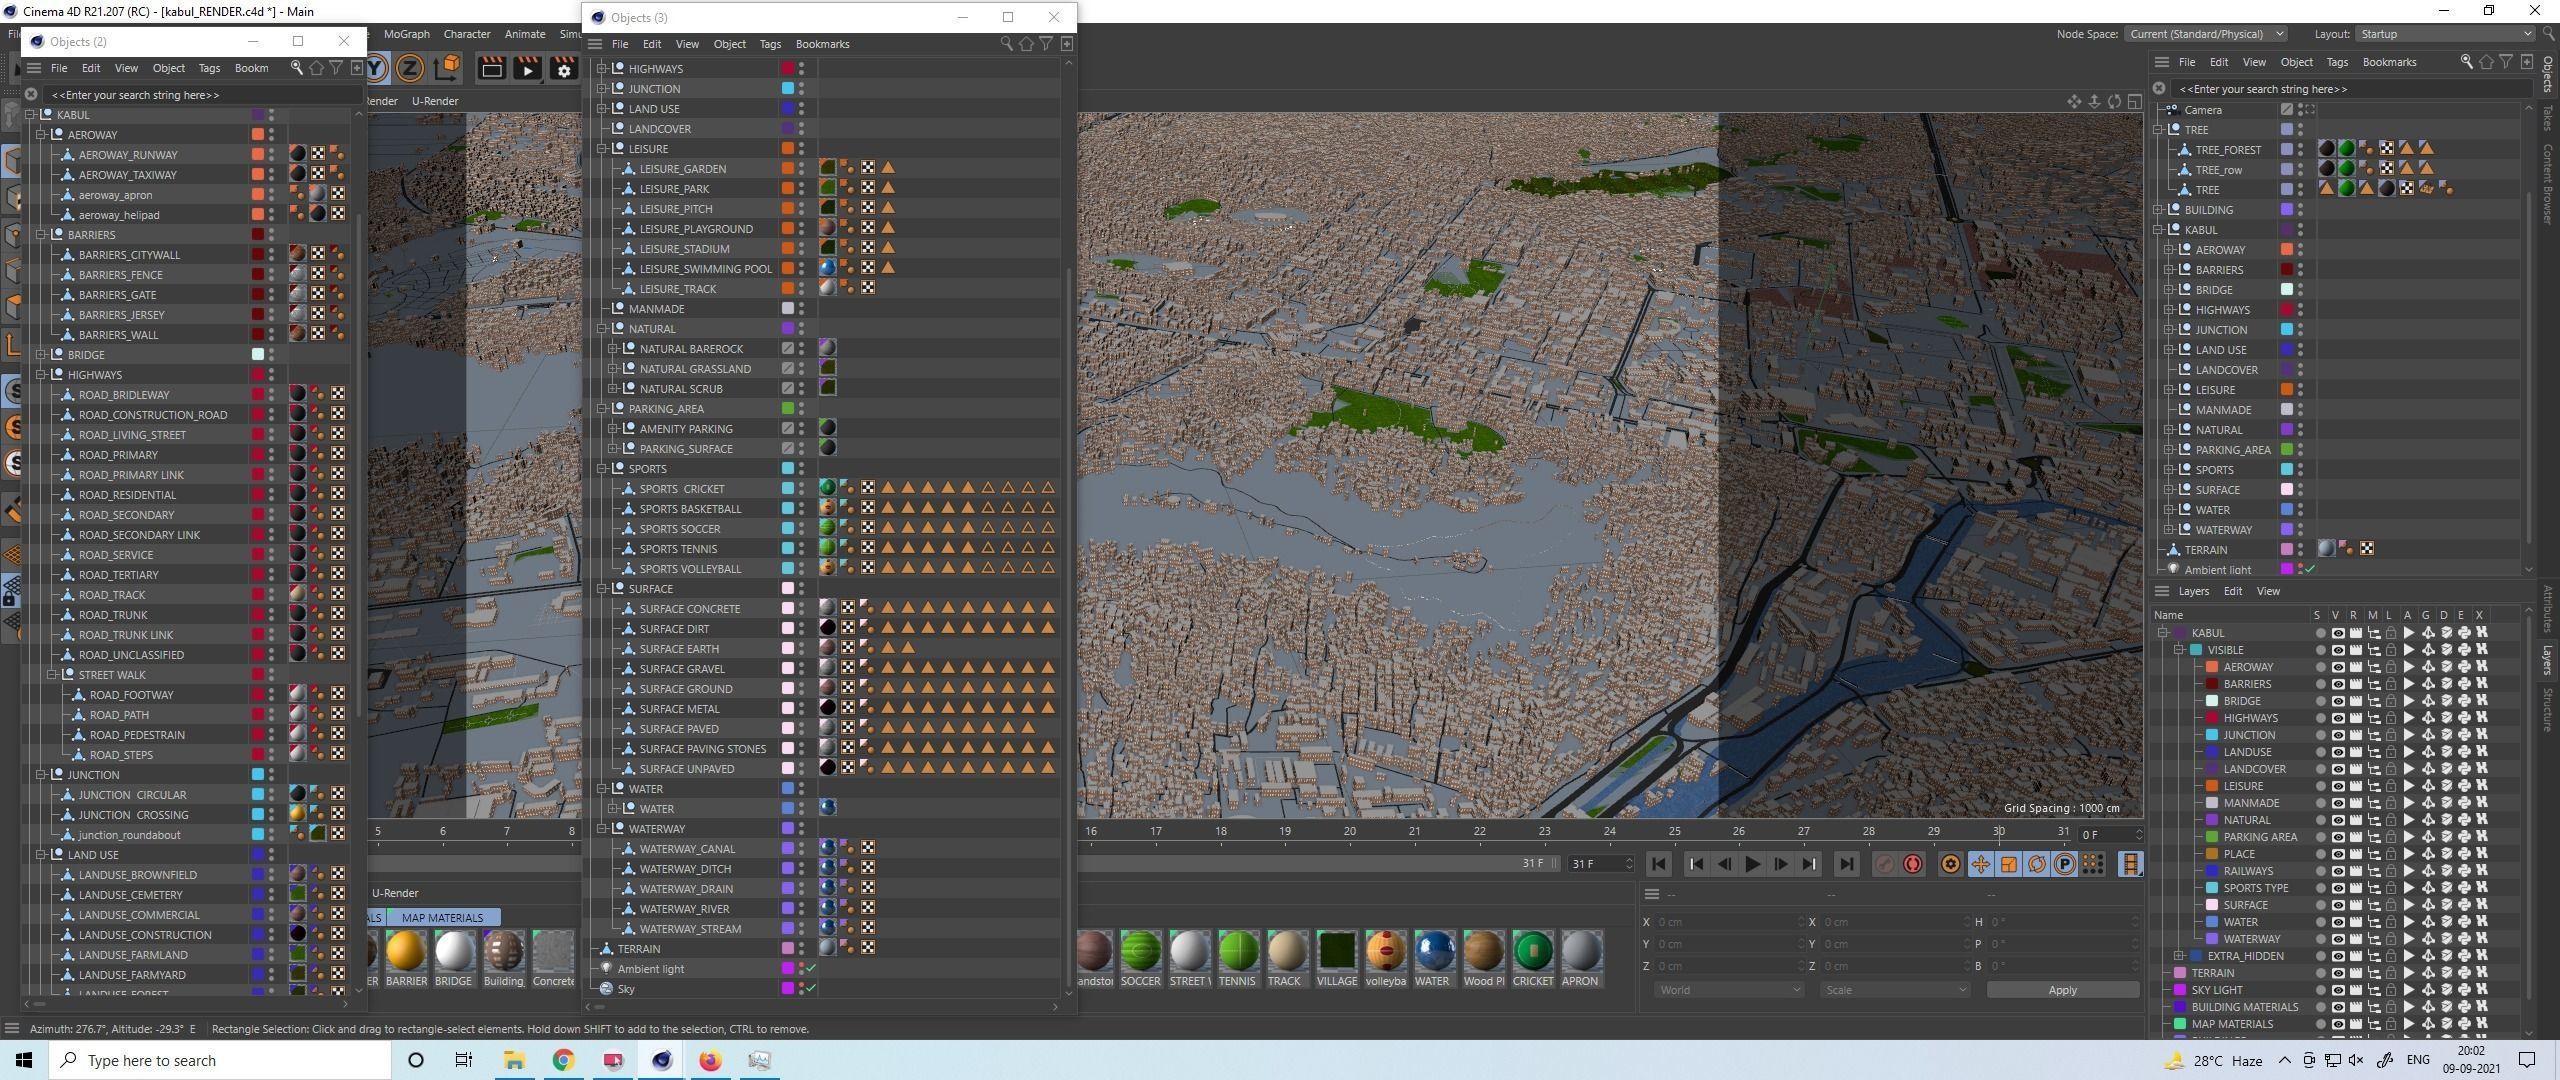Toggle eye visibility for HIGHWAYS layer

[x=2338, y=718]
